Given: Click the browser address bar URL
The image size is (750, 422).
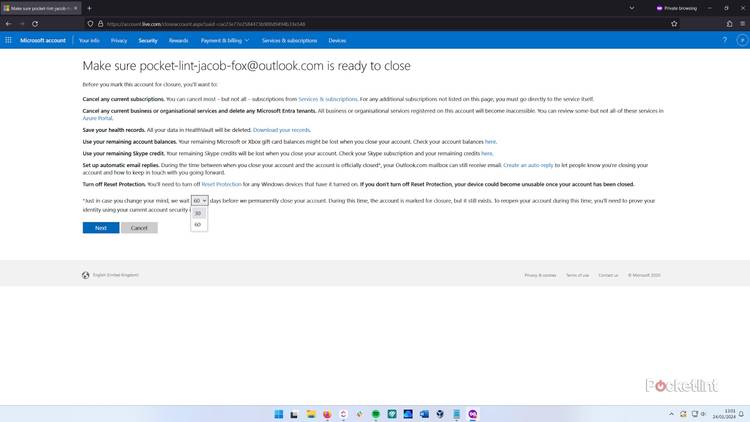Looking at the screenshot, I should [206, 24].
